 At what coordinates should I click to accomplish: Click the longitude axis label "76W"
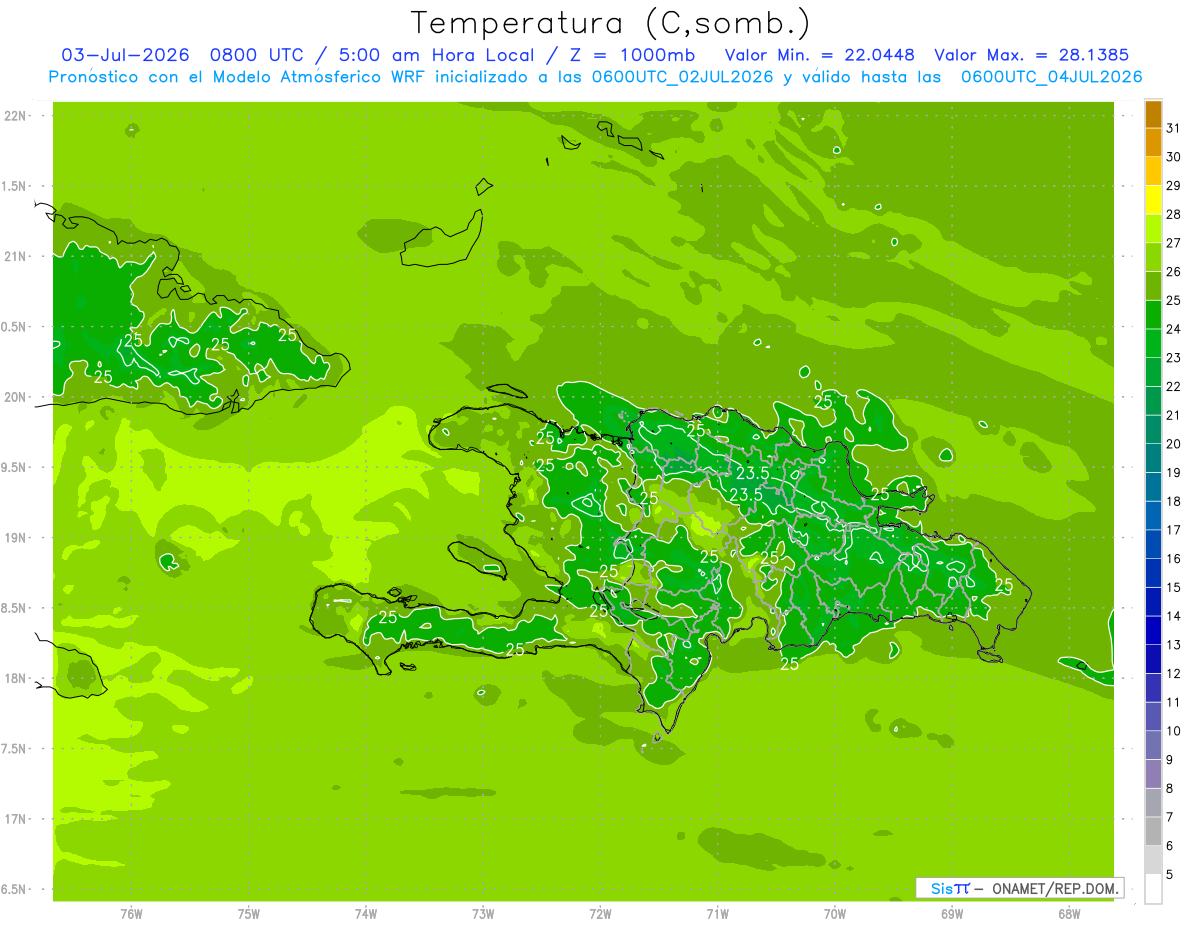click(131, 914)
